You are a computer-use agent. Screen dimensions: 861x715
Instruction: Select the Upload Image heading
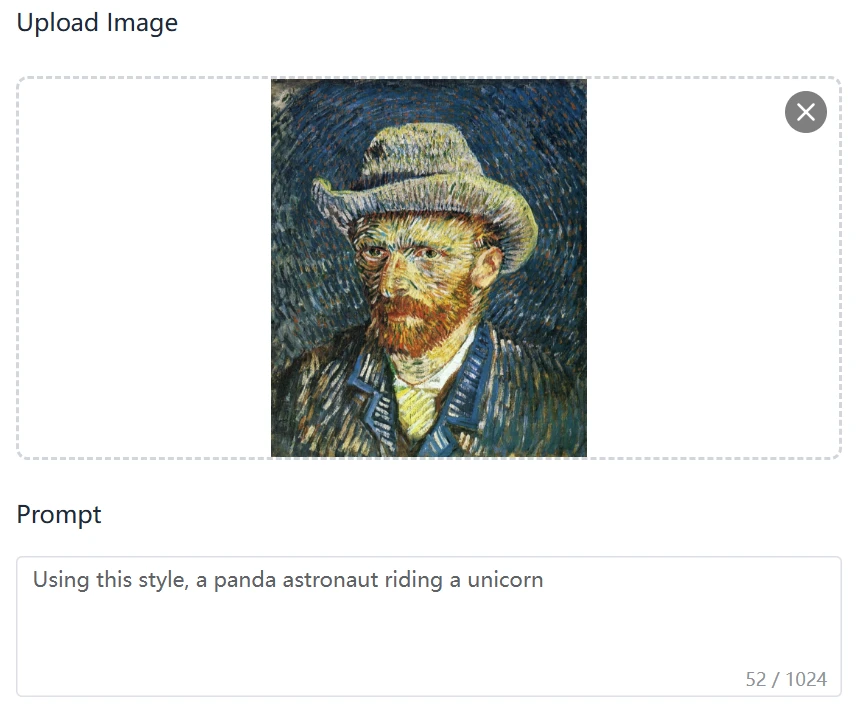click(x=96, y=22)
